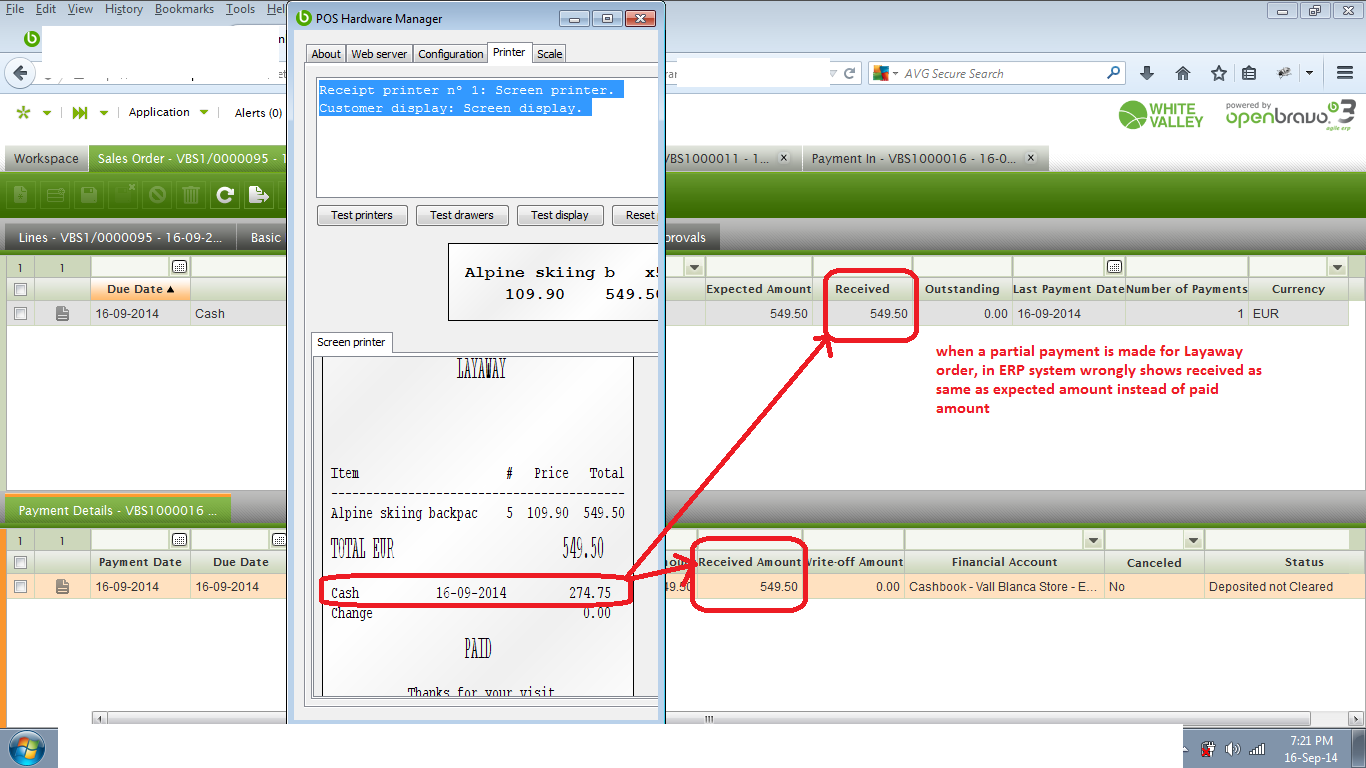The image size is (1366, 768).
Task: Expand the quick launch dropdown arrow
Action: pyautogui.click(x=104, y=113)
